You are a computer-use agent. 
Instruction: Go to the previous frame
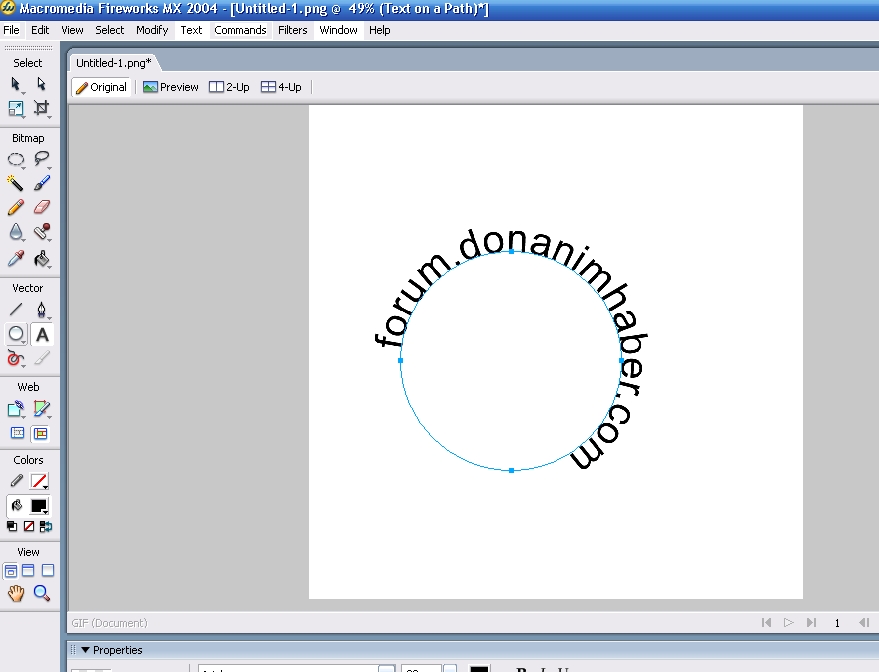(x=864, y=623)
